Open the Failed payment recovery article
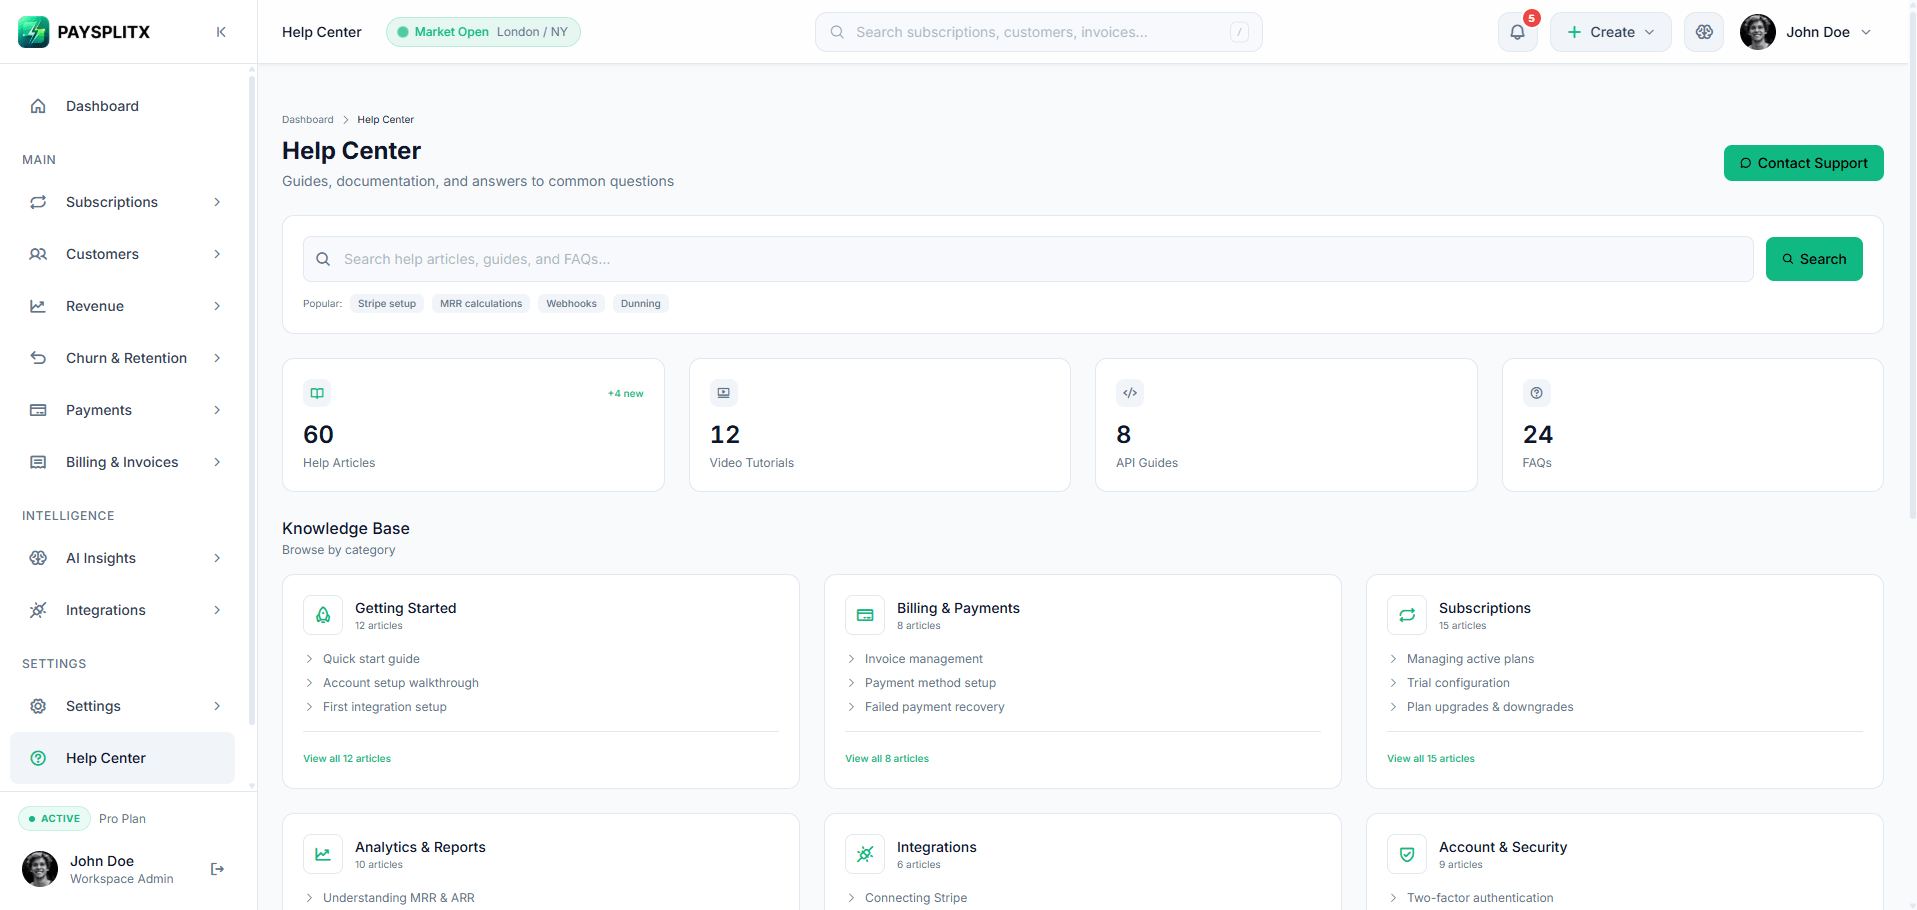Image resolution: width=1917 pixels, height=910 pixels. coord(935,707)
